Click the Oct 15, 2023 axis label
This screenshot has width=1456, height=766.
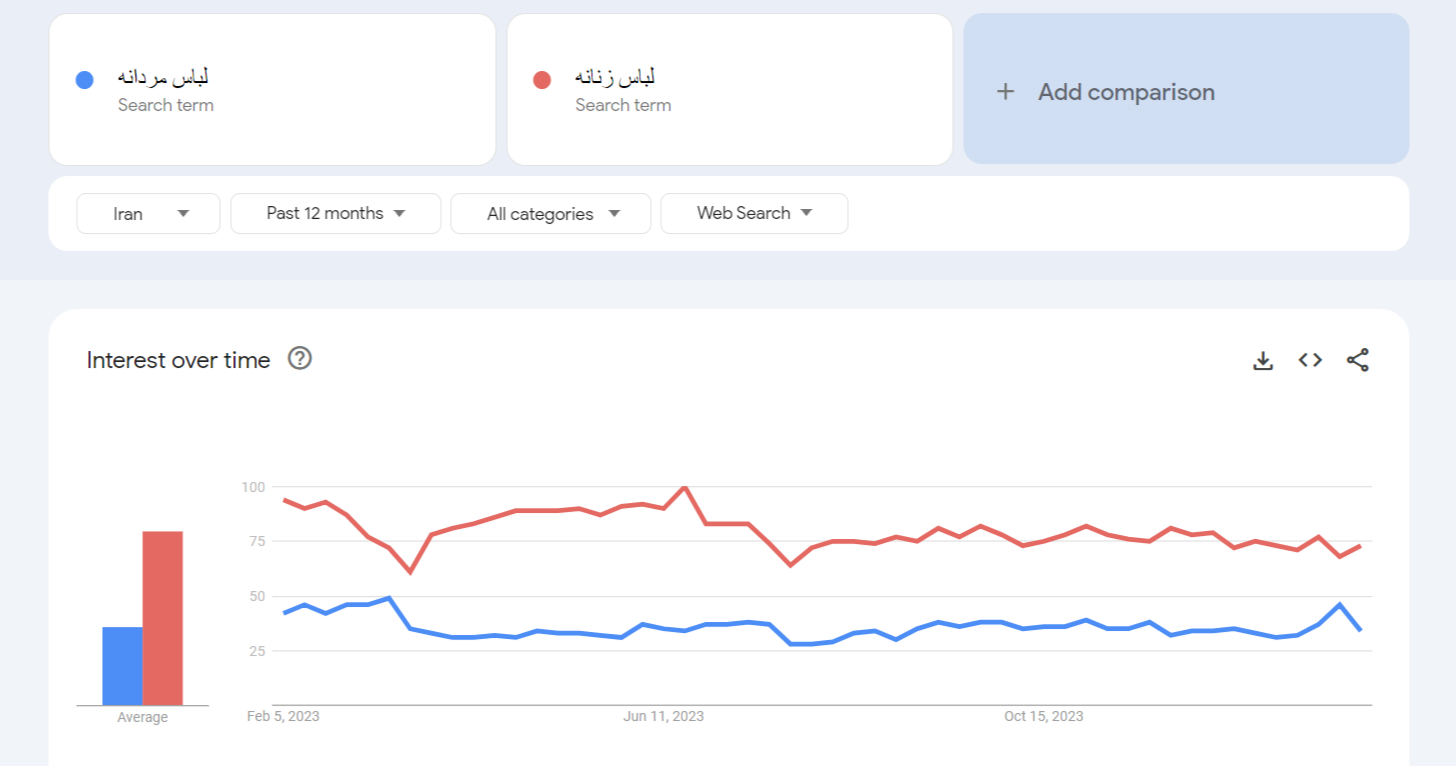click(x=1044, y=717)
